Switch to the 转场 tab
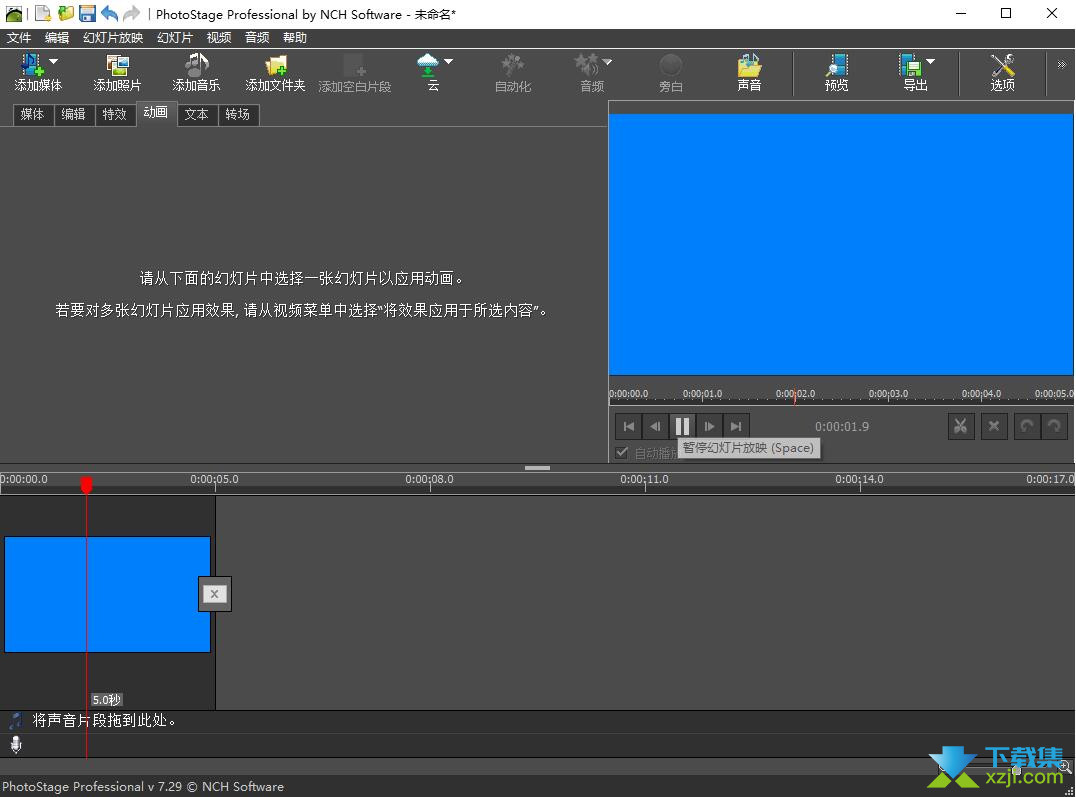The height and width of the screenshot is (797, 1076). 237,115
